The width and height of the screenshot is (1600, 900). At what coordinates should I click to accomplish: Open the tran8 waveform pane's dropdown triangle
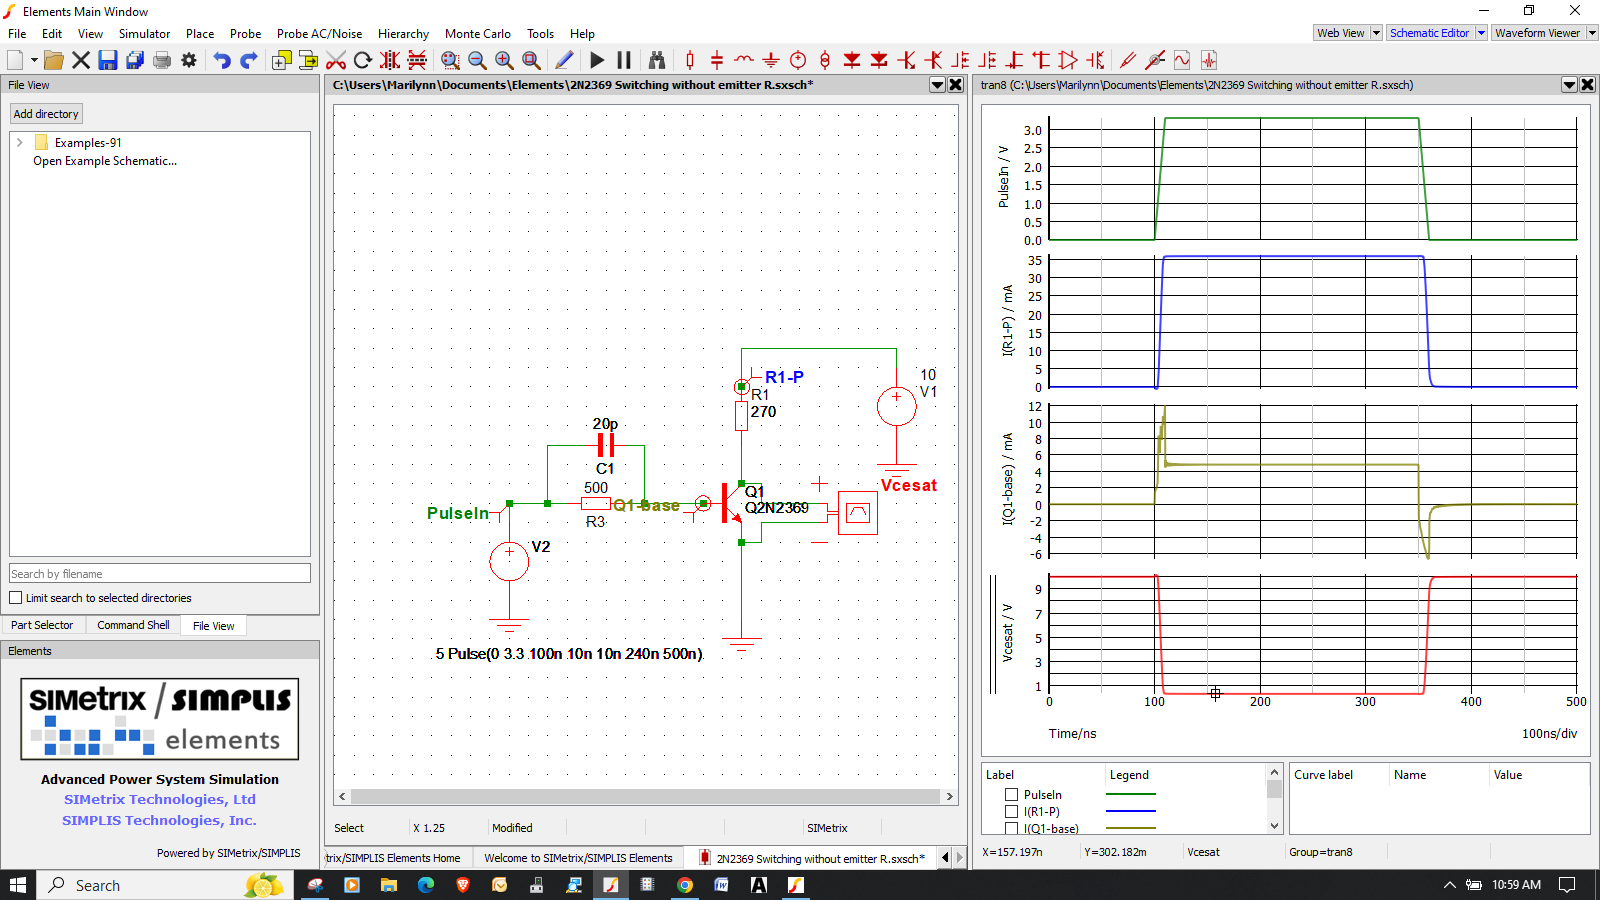[1570, 85]
